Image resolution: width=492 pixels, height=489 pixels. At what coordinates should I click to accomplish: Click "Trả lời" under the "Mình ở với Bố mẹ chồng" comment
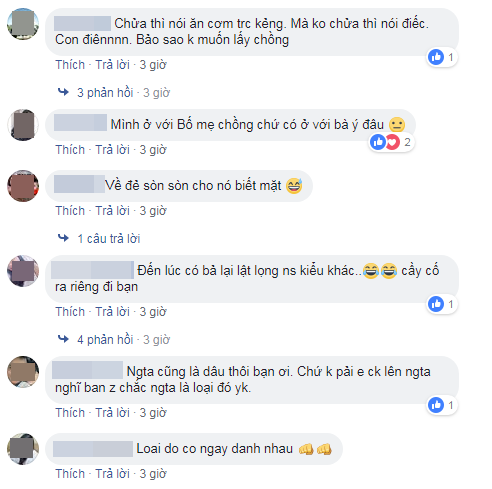(112, 149)
